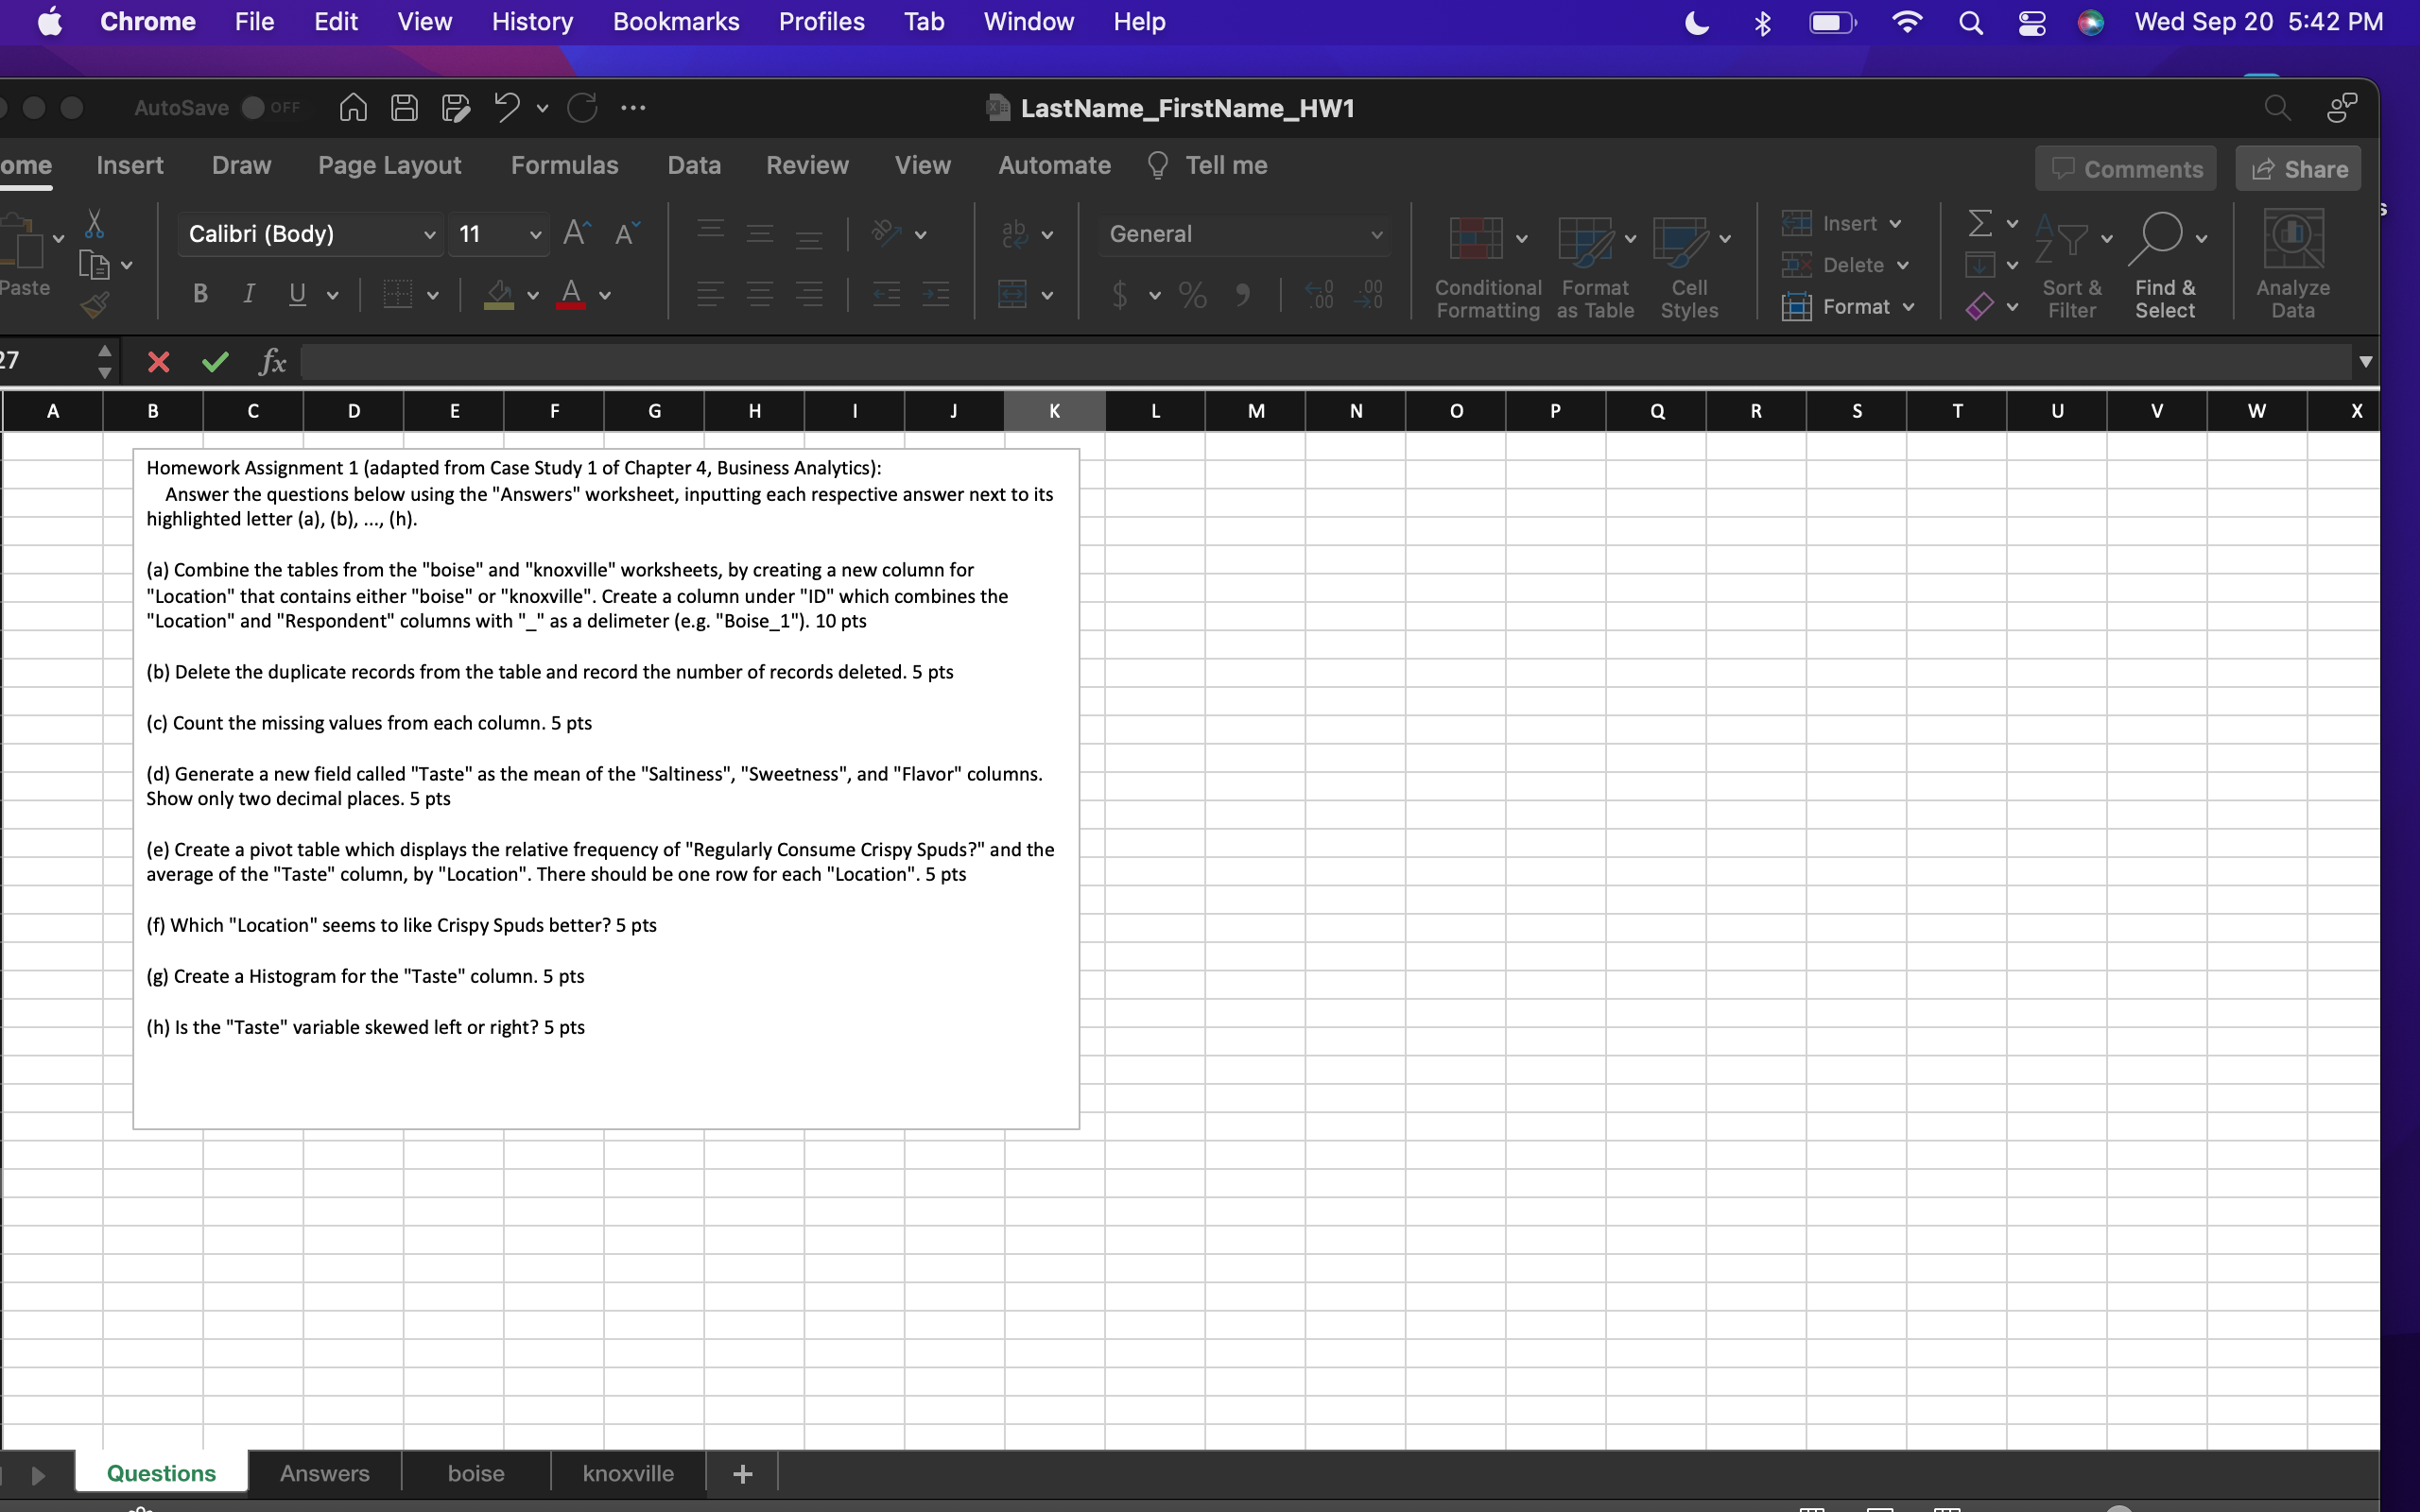Click the Redo arrow icon

(x=582, y=107)
